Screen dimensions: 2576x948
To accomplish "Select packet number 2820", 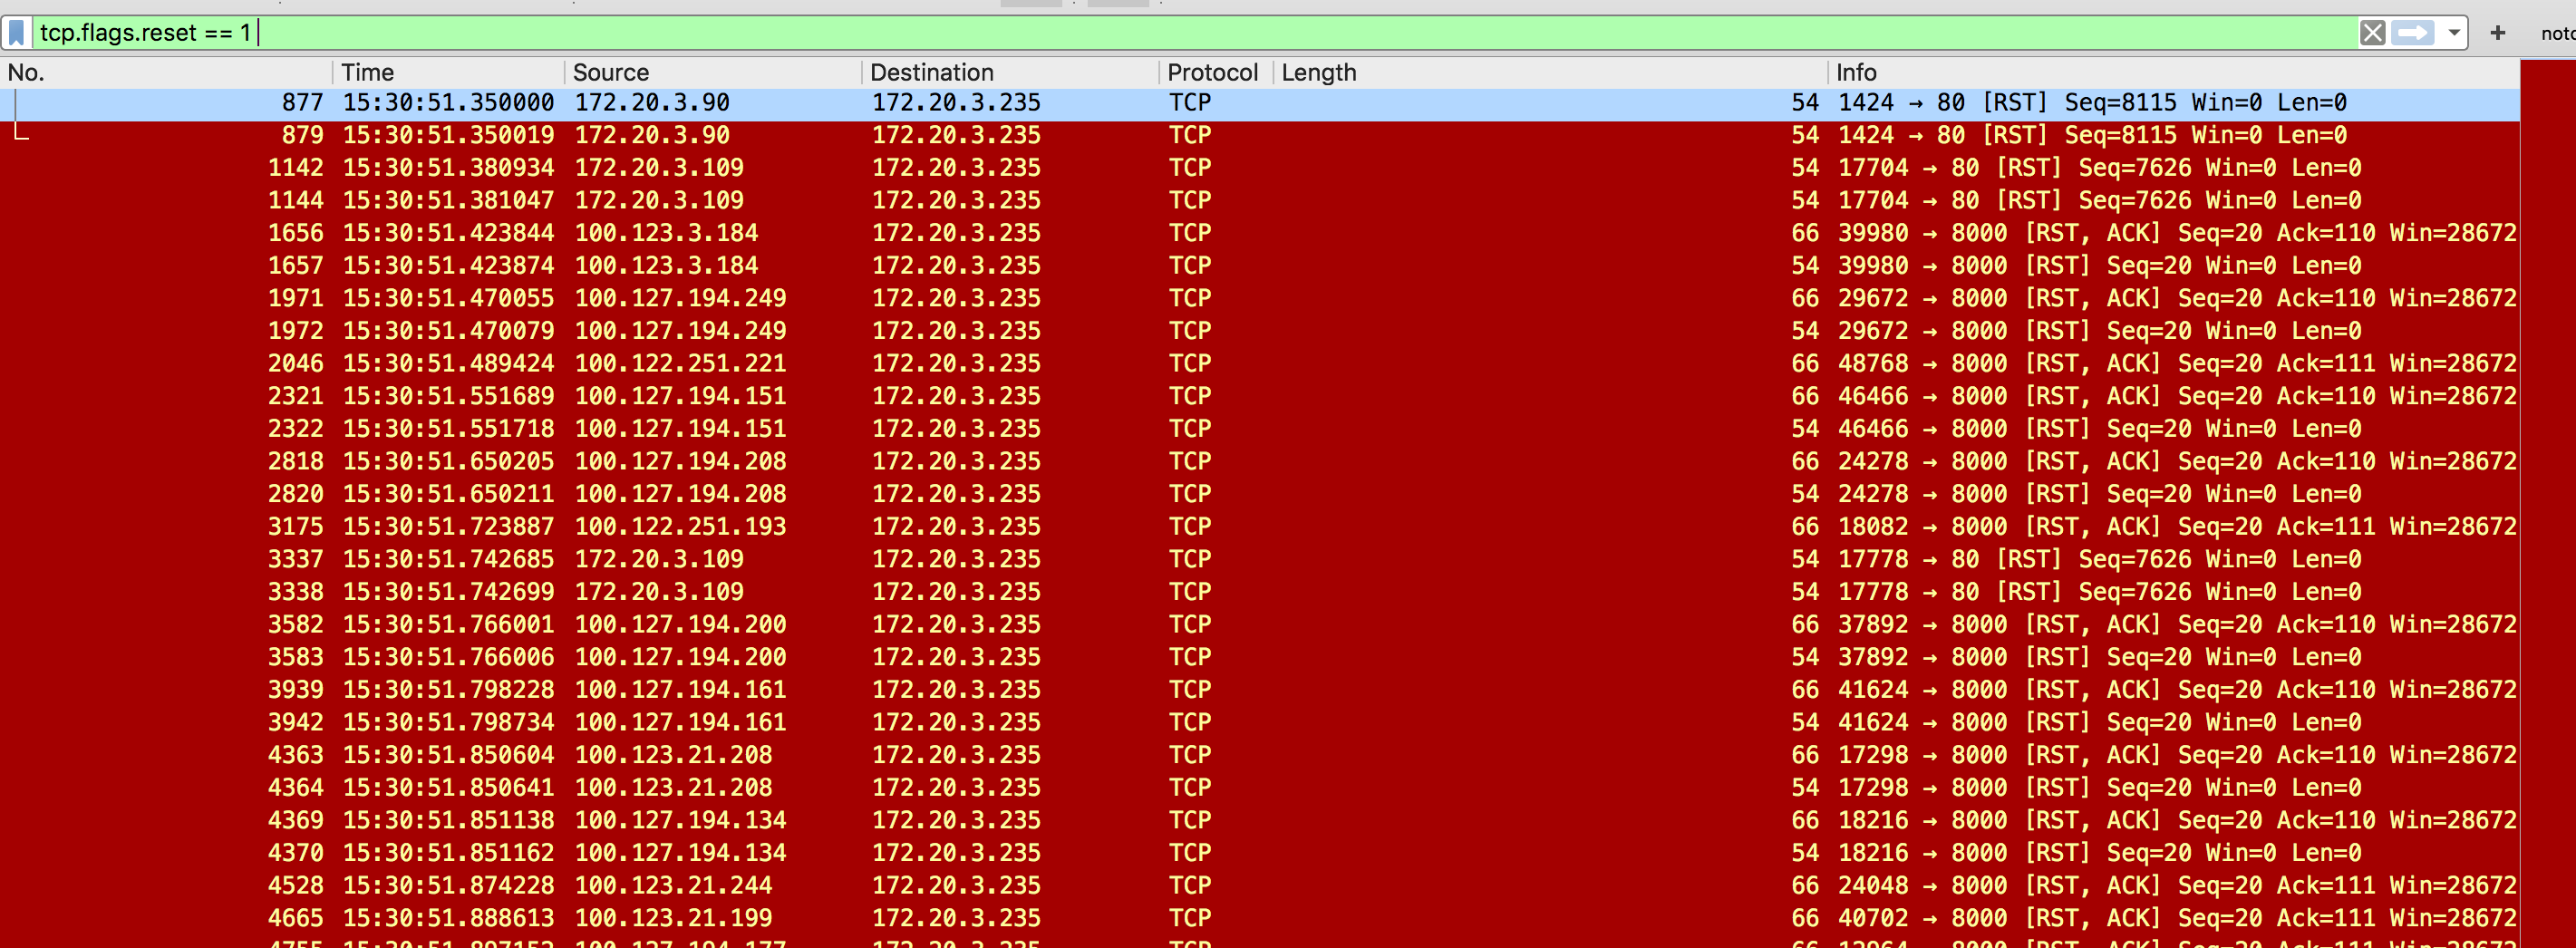I will click(1260, 494).
